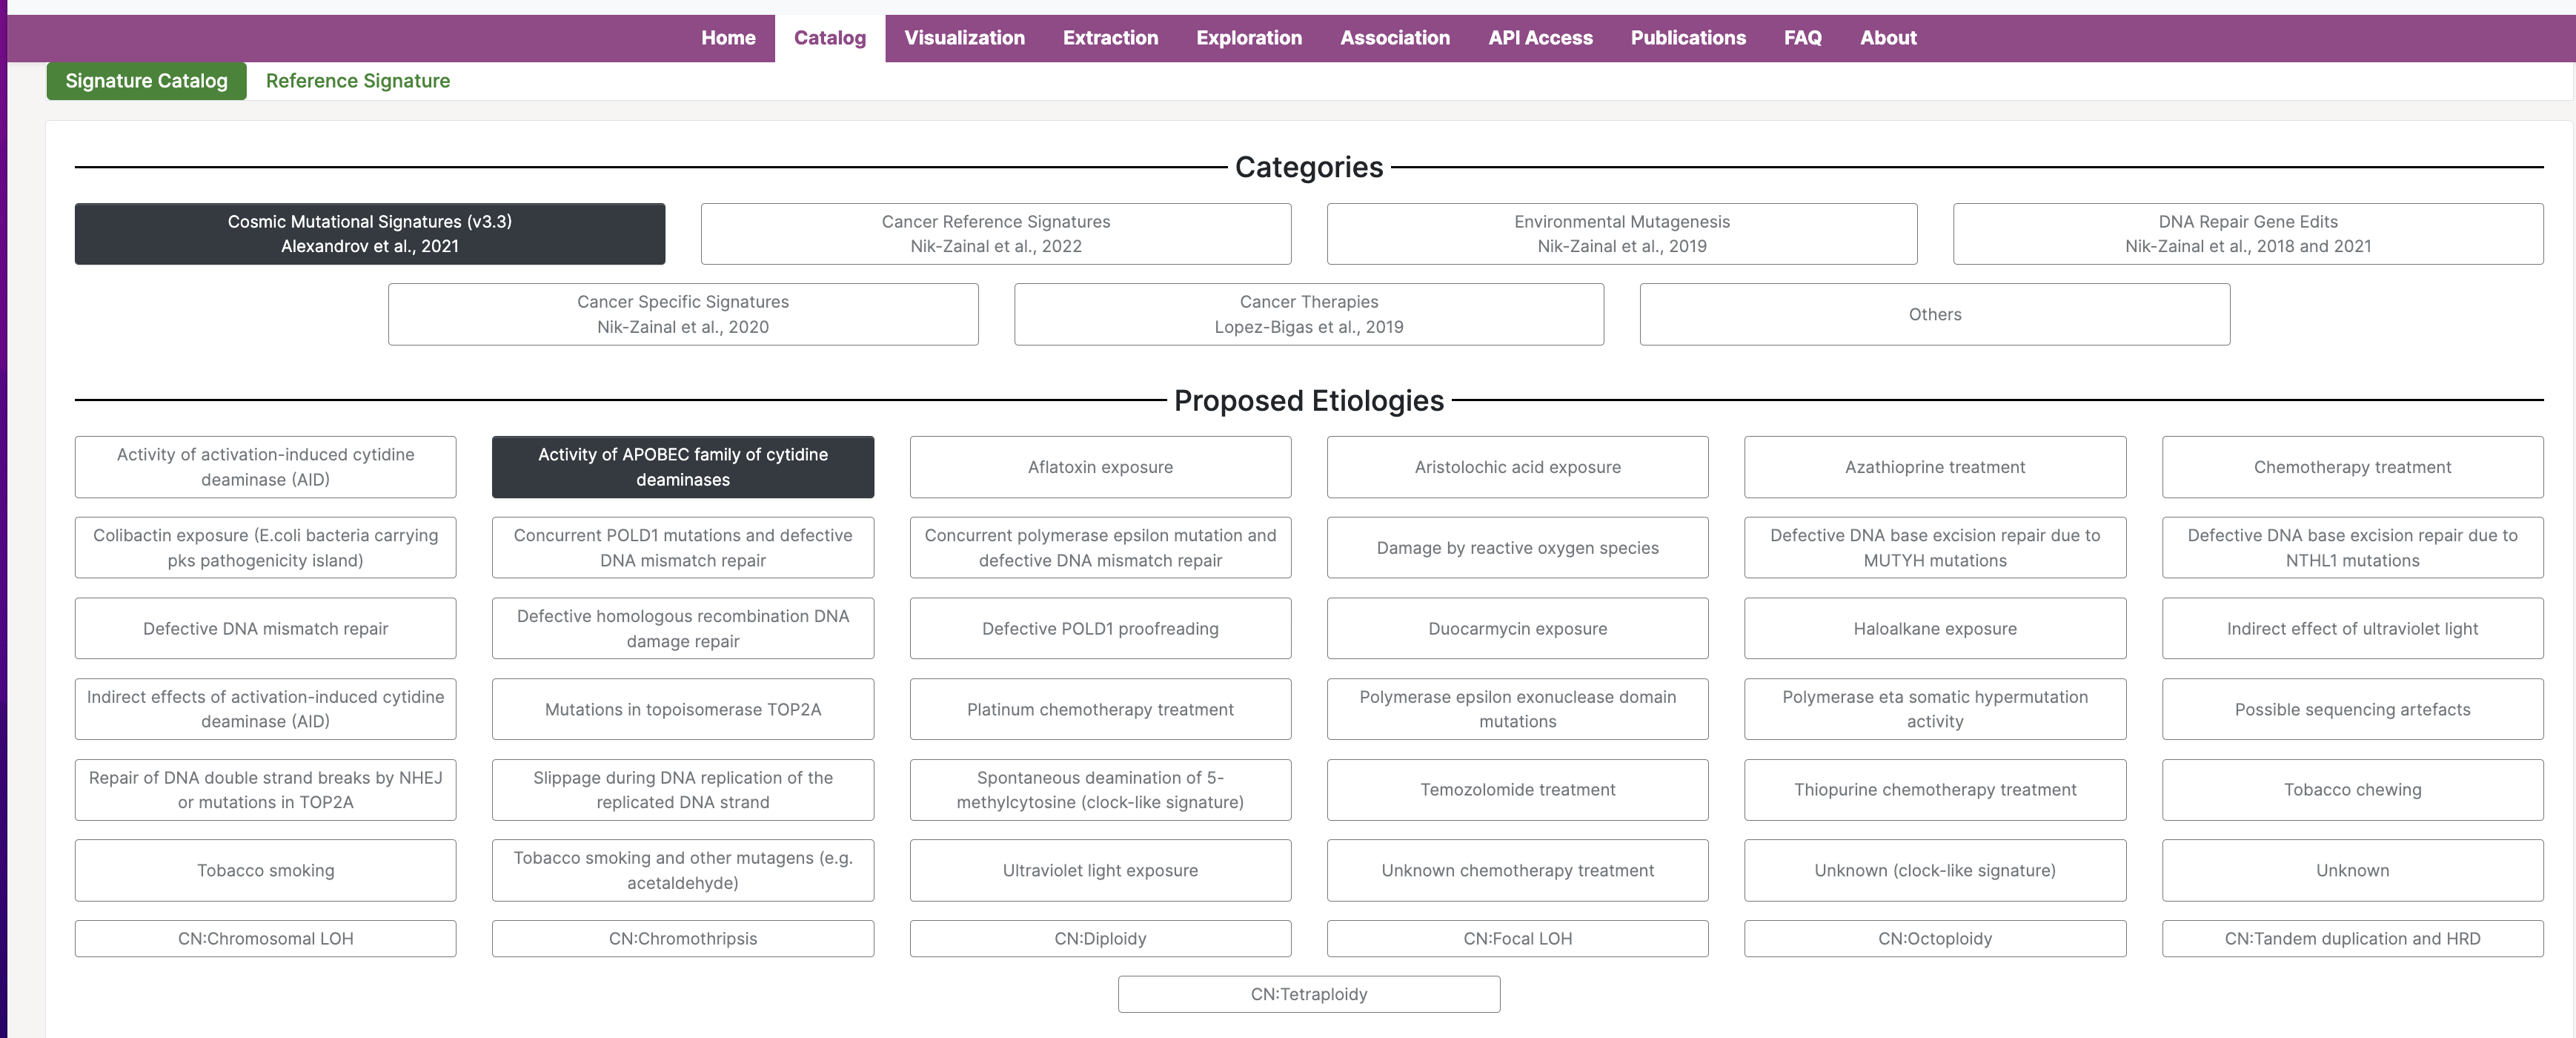Select Ultraviolet light exposure etiology

[x=1100, y=870]
